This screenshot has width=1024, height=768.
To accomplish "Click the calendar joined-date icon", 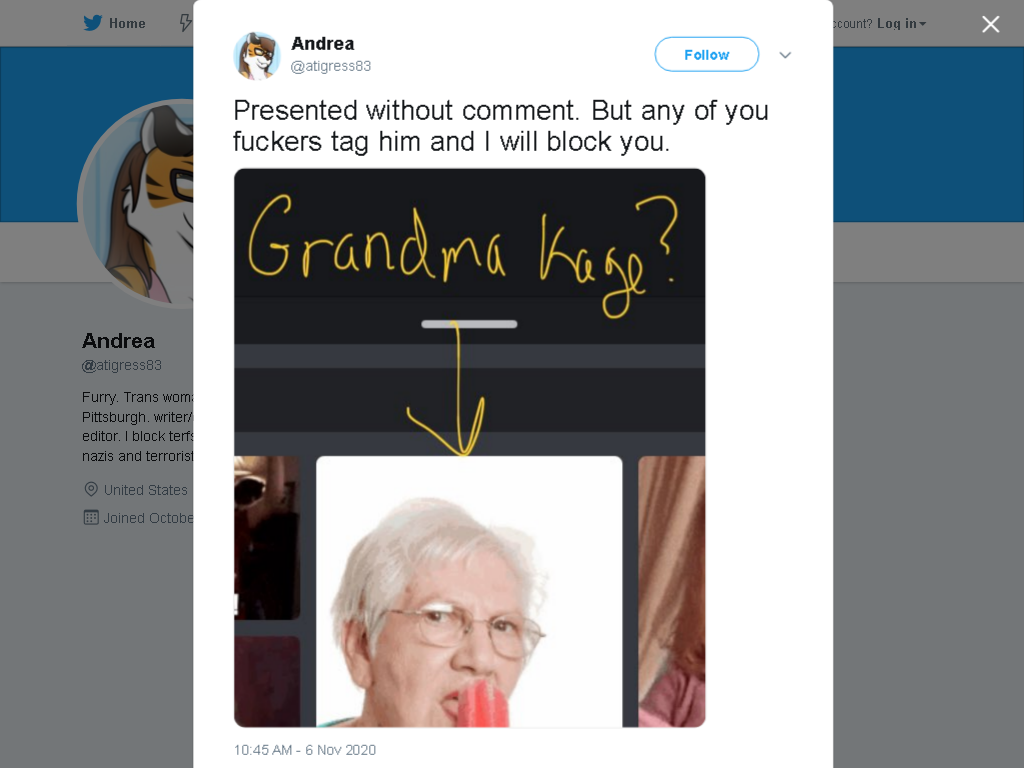I will (x=91, y=517).
